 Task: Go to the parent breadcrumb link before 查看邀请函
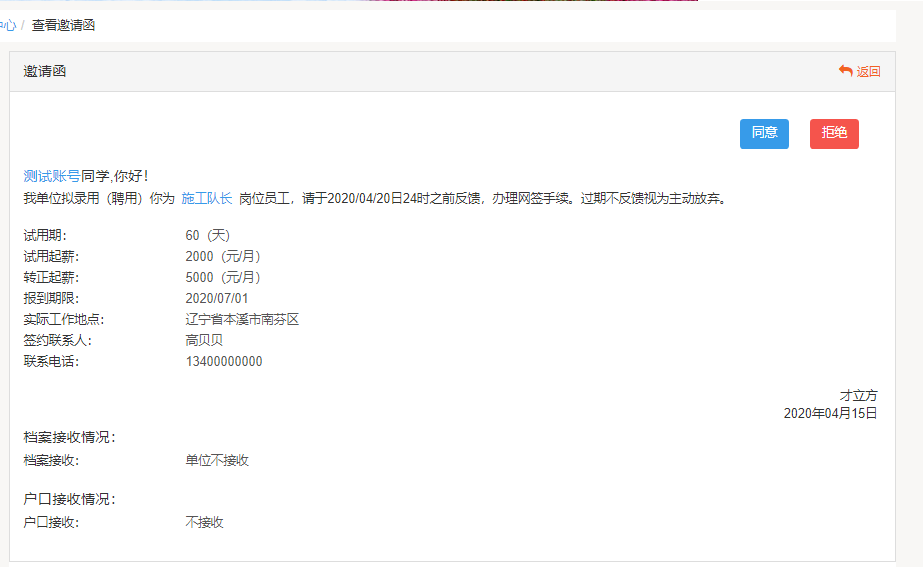7,25
